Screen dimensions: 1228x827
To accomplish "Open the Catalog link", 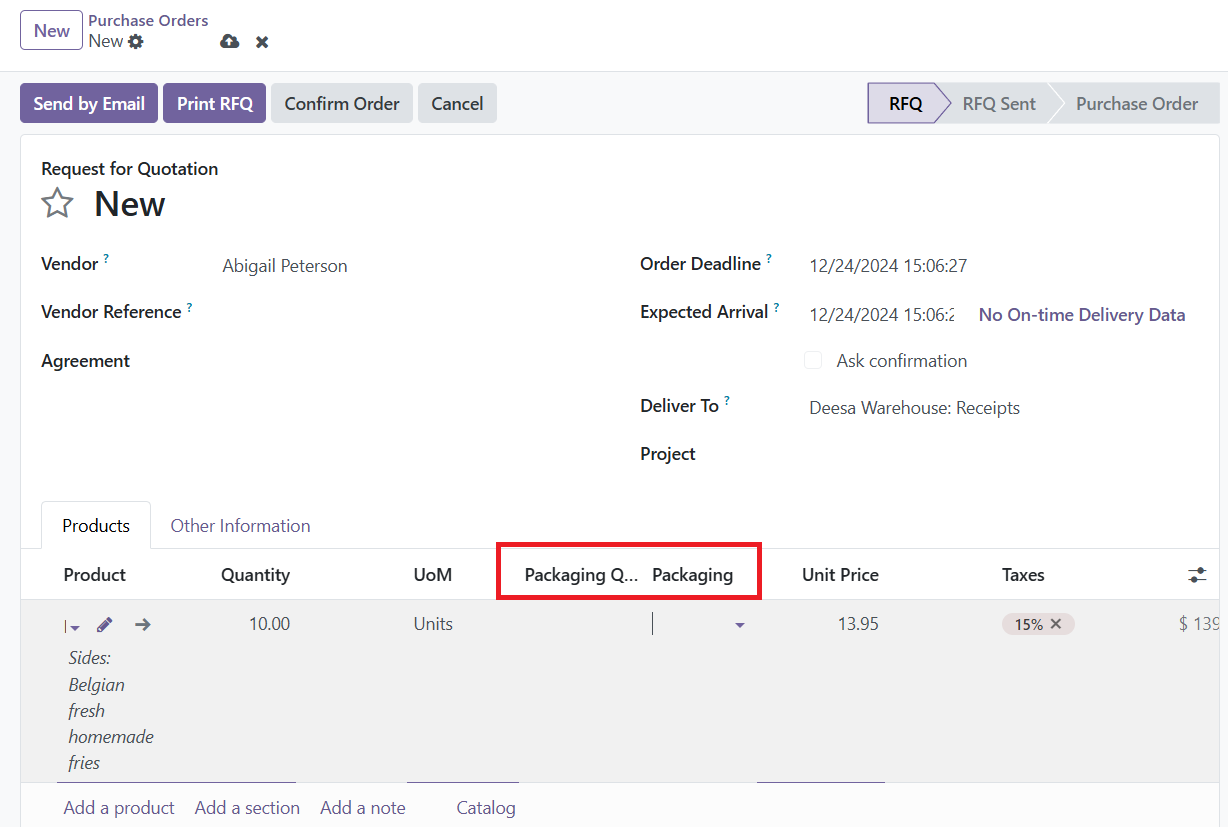I will tap(486, 808).
